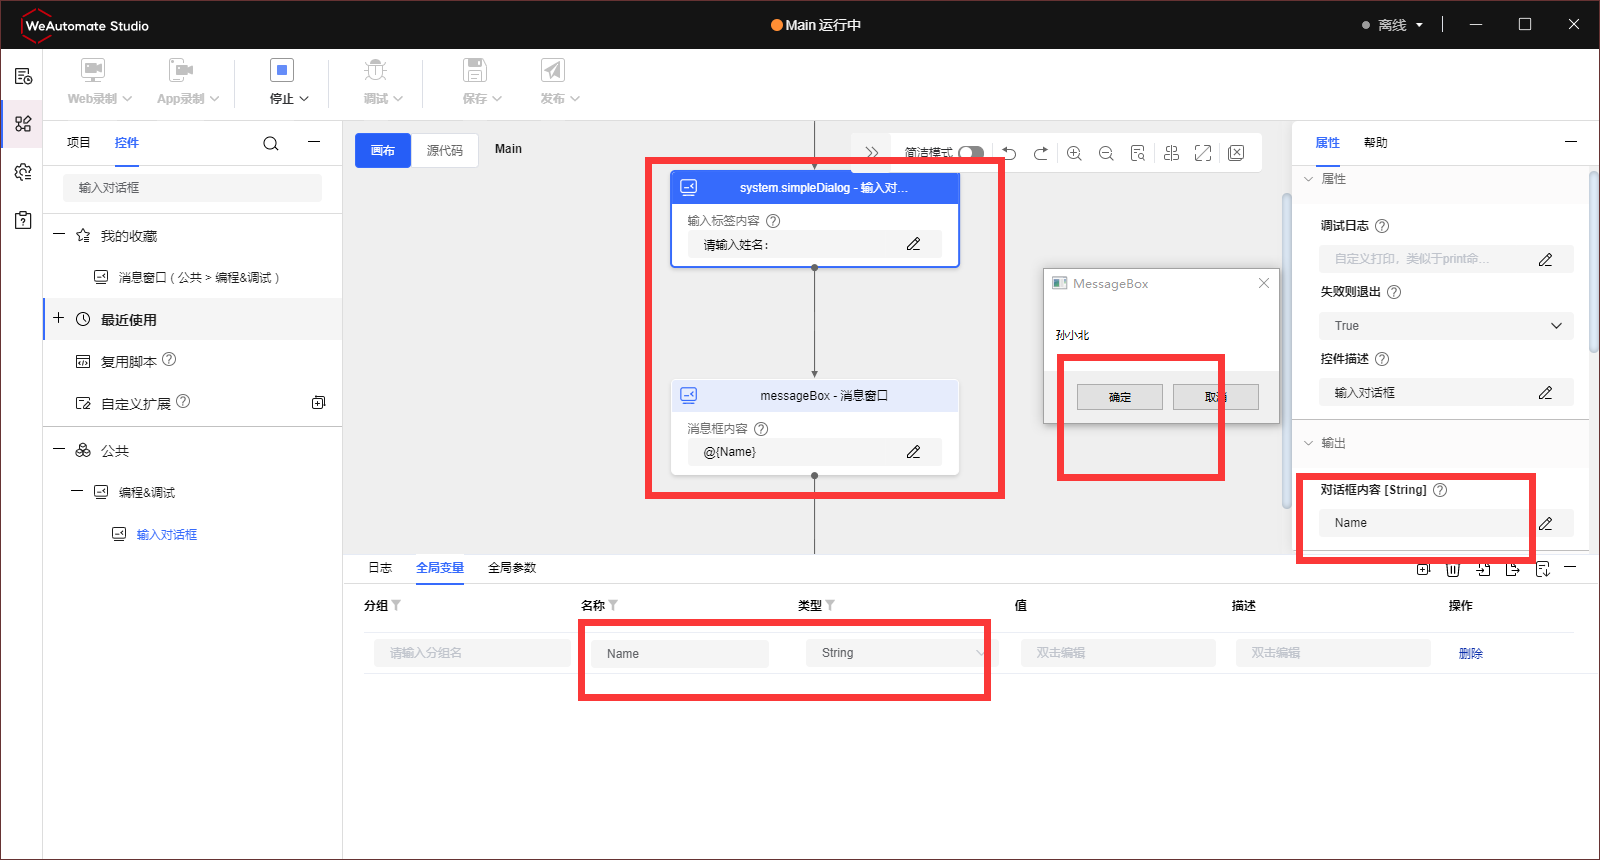Screen dimensions: 1600x860
Task: Click 确定 in the MessageBox
Action: tap(1120, 397)
